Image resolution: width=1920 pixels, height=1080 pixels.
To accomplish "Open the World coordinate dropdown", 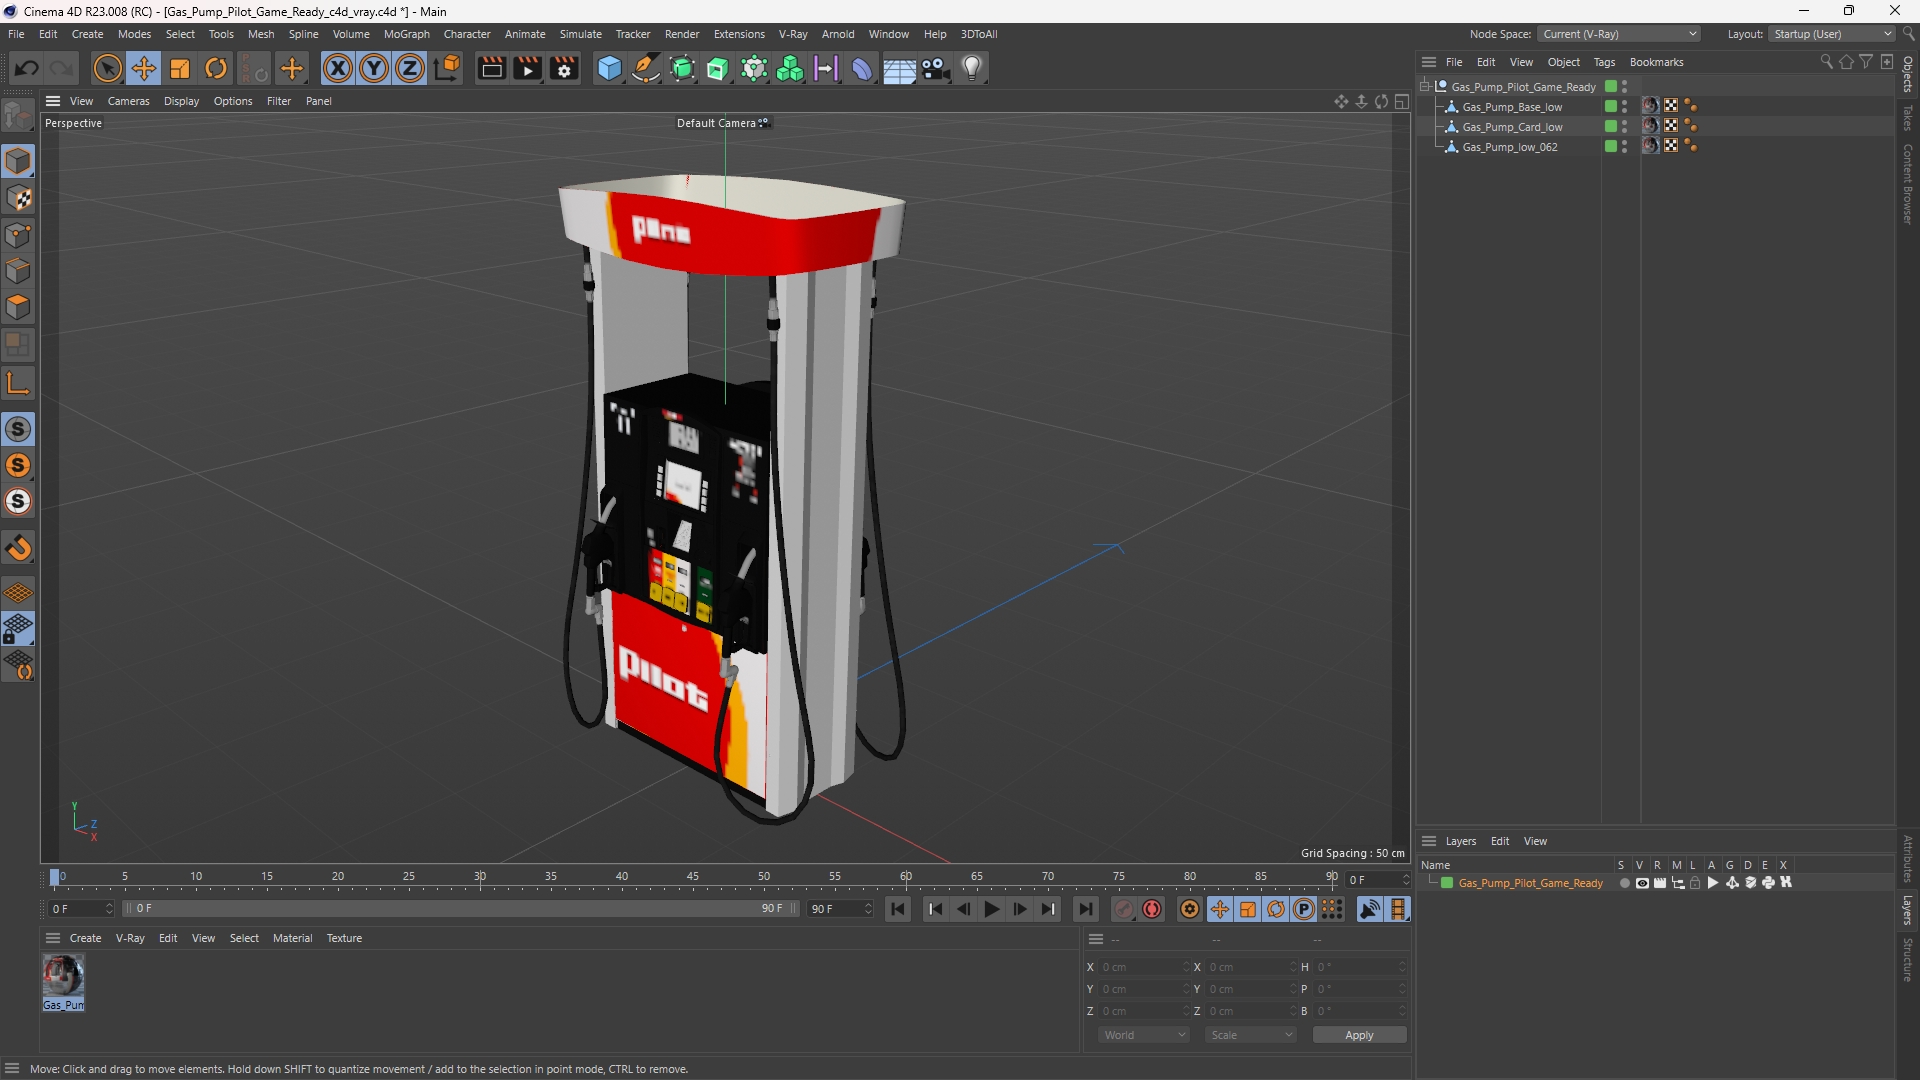I will click(1144, 1035).
